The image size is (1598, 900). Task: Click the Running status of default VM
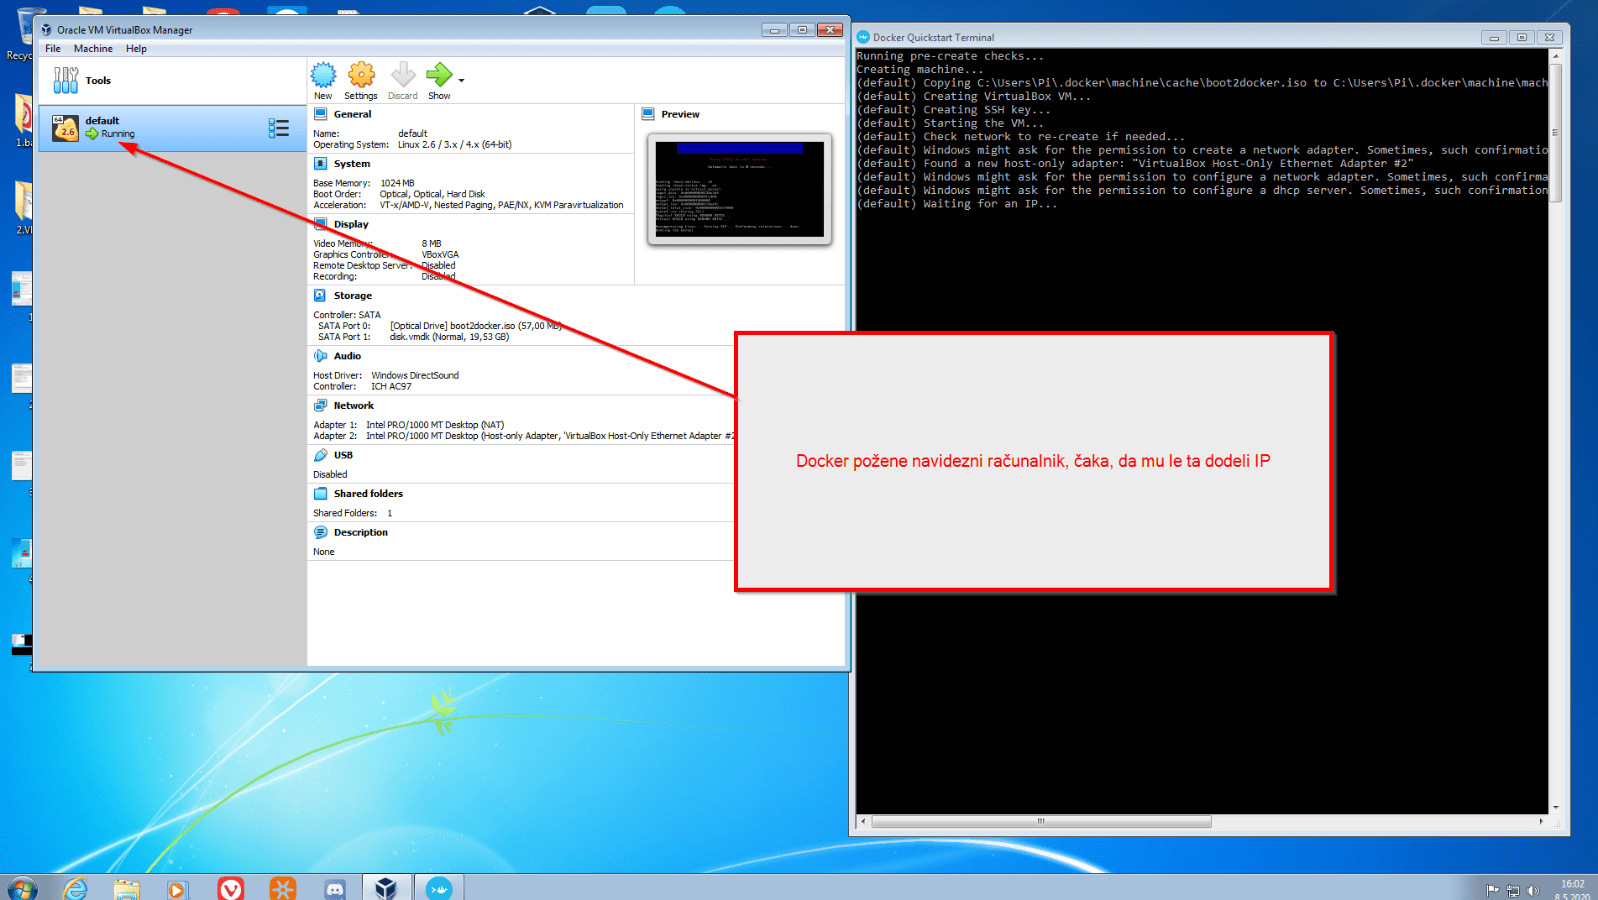117,134
